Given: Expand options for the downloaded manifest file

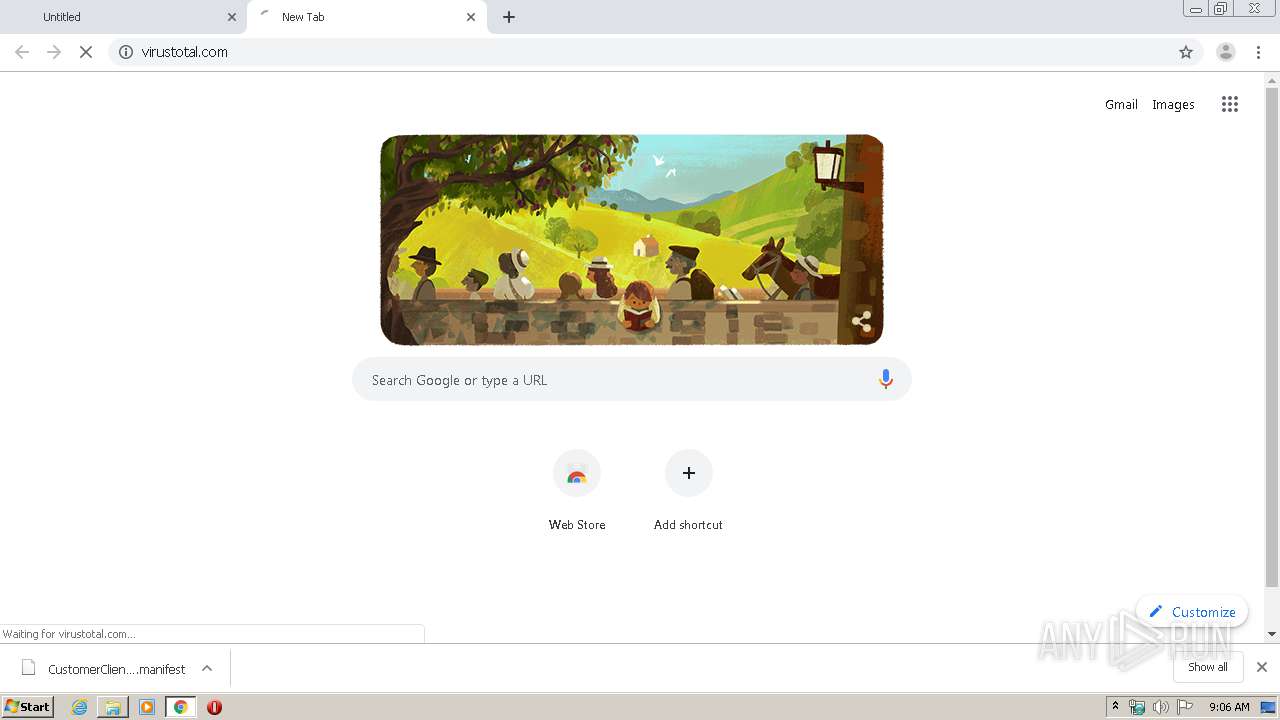Looking at the screenshot, I should [x=207, y=668].
